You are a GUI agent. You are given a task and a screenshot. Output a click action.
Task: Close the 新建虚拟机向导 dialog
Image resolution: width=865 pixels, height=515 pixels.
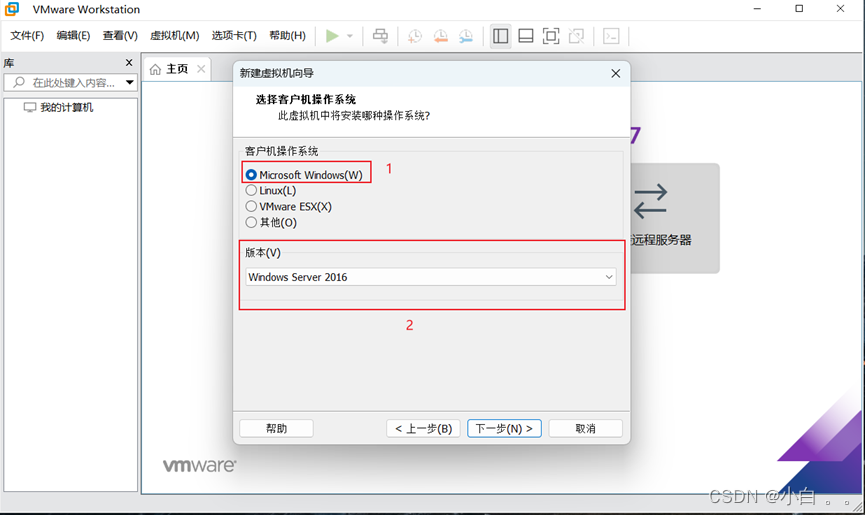616,73
